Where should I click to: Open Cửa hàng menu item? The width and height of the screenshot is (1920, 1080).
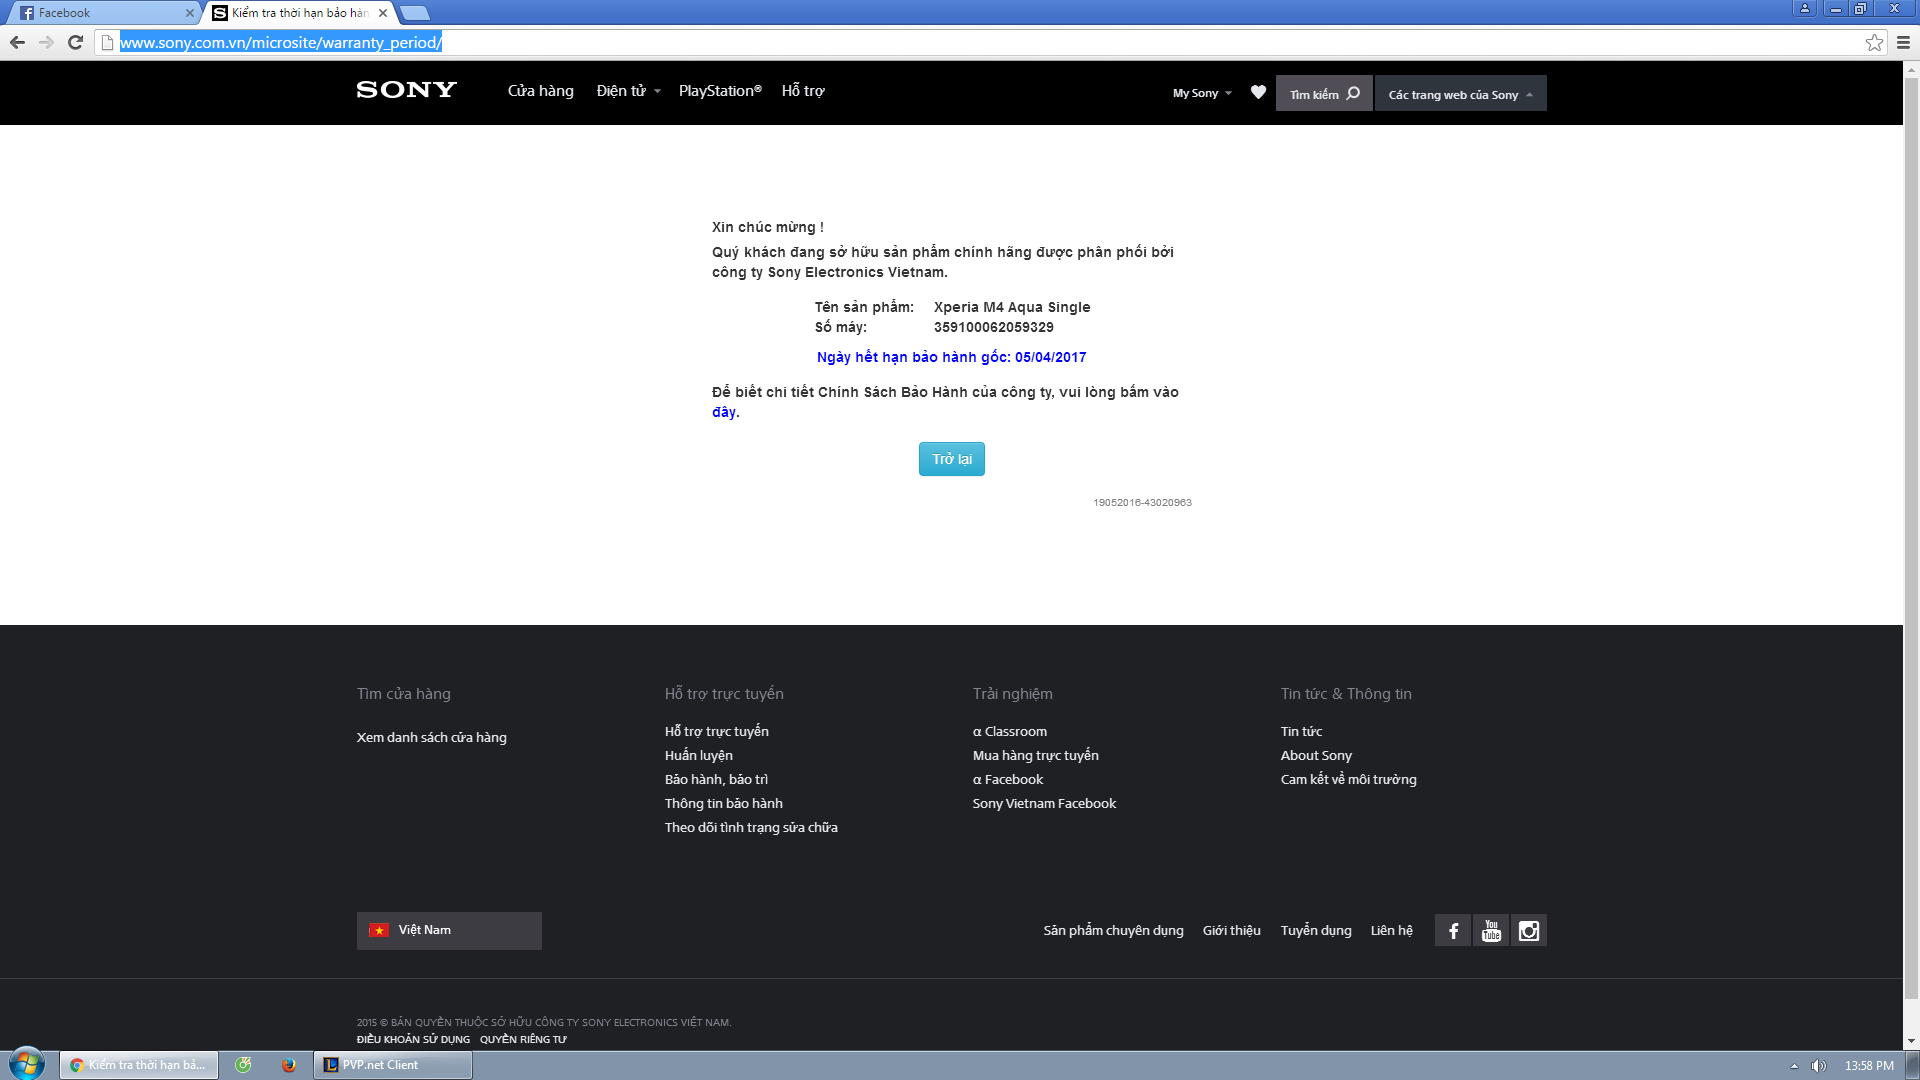tap(541, 91)
